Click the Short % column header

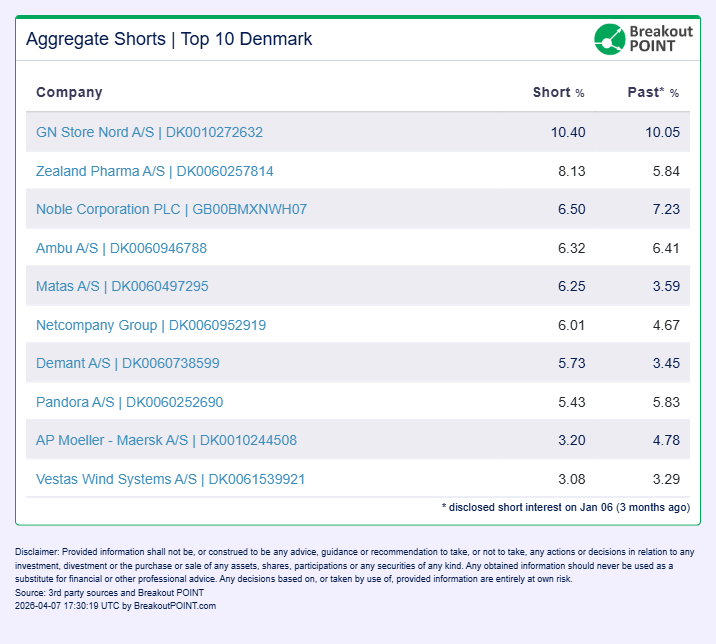[558, 92]
